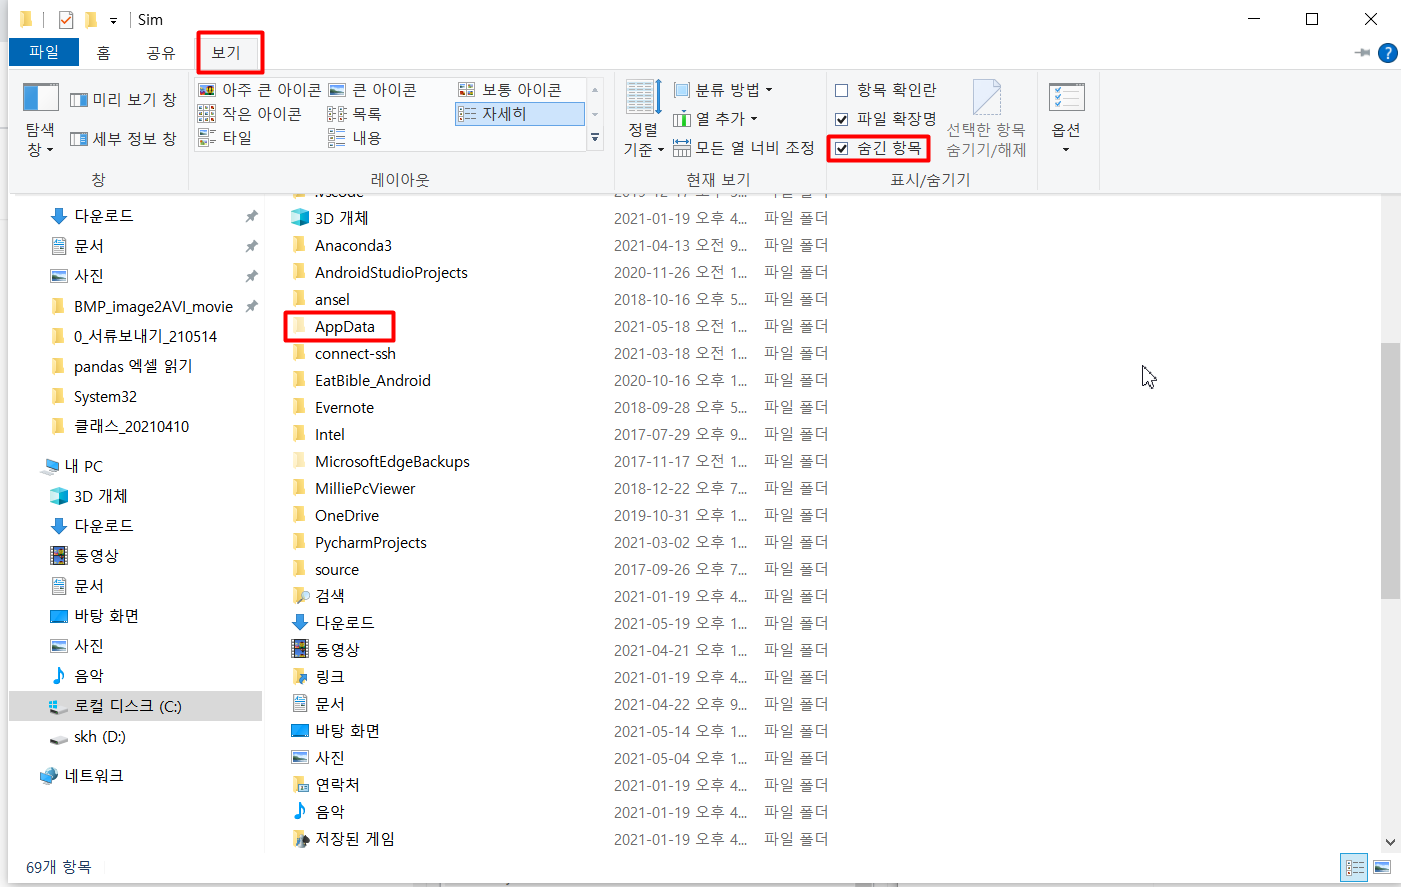This screenshot has width=1401, height=887.
Task: Switch to the 홈 ribbon tab
Action: pyautogui.click(x=103, y=53)
